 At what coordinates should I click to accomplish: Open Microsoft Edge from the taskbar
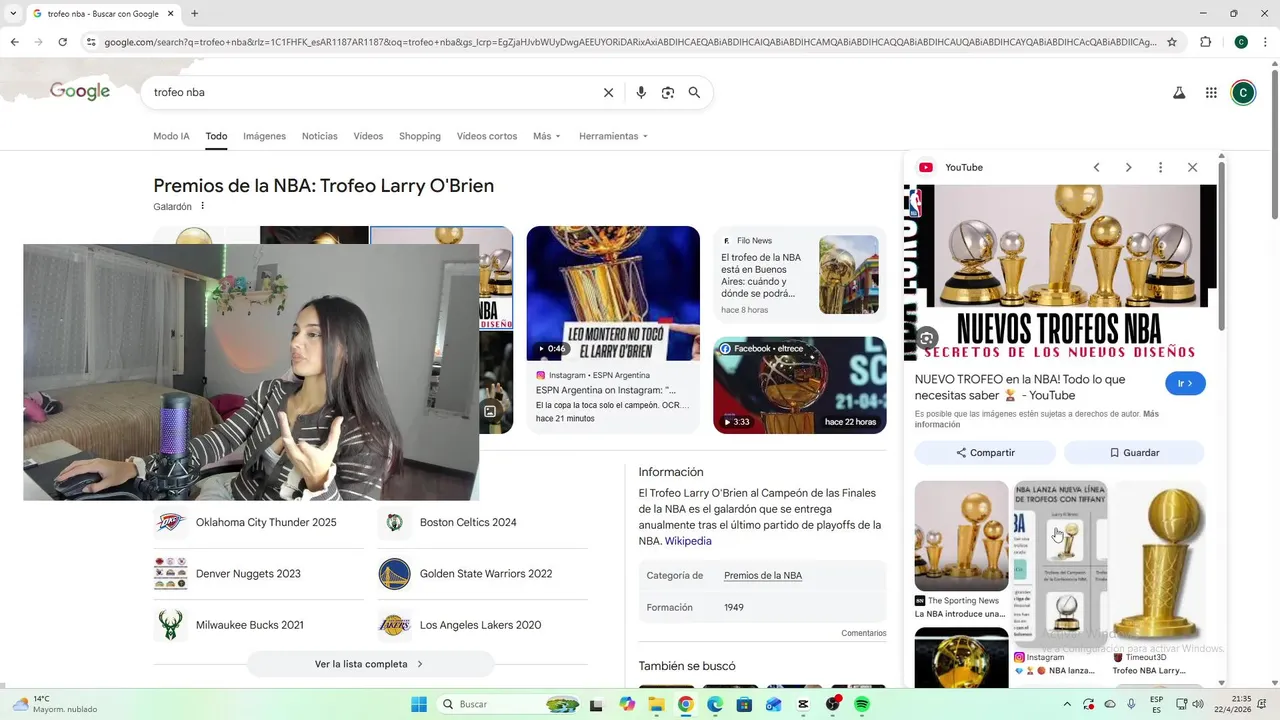click(x=715, y=704)
